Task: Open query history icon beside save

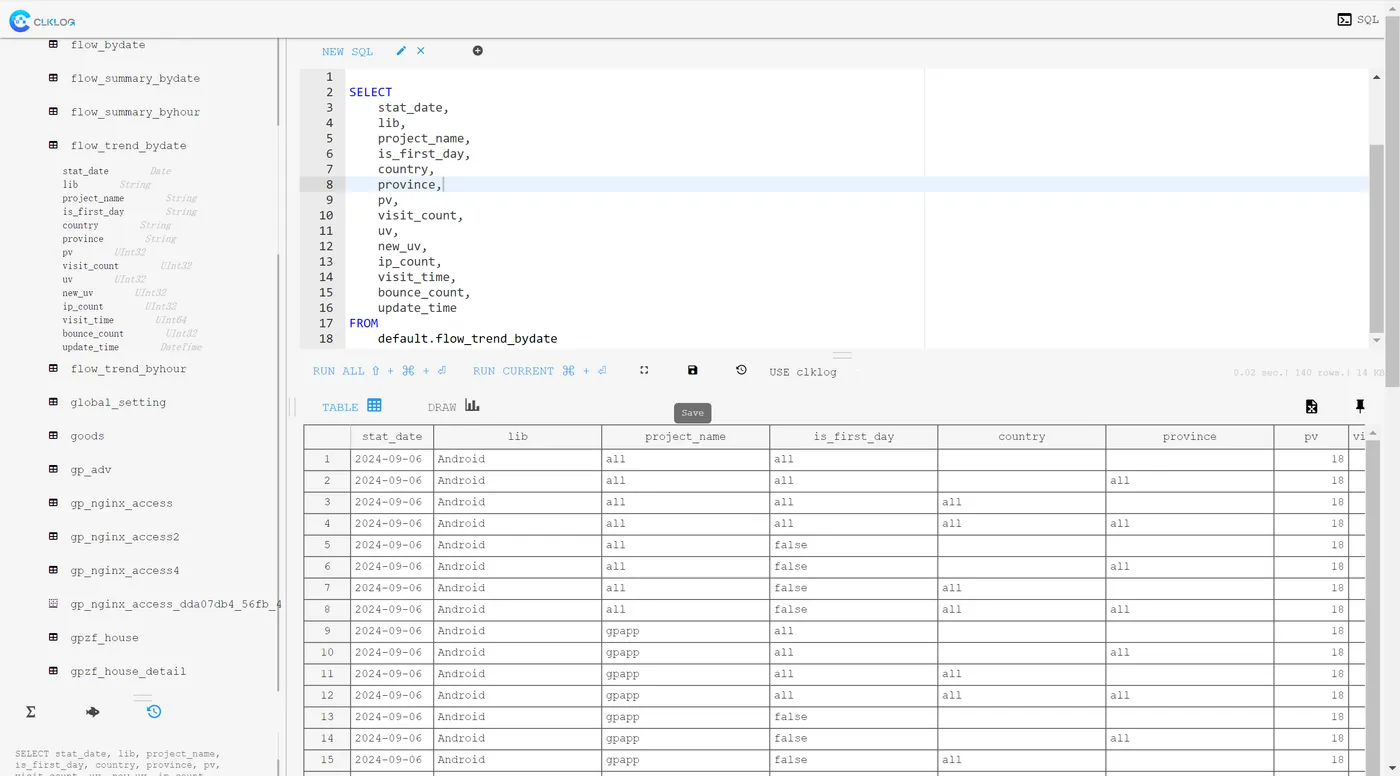Action: point(741,370)
